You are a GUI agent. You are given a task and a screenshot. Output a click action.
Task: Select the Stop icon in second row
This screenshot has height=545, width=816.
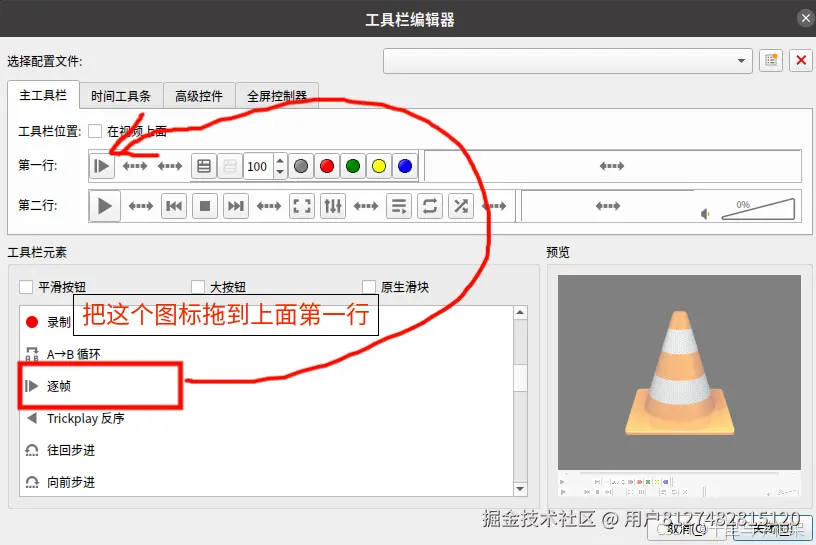[x=205, y=206]
